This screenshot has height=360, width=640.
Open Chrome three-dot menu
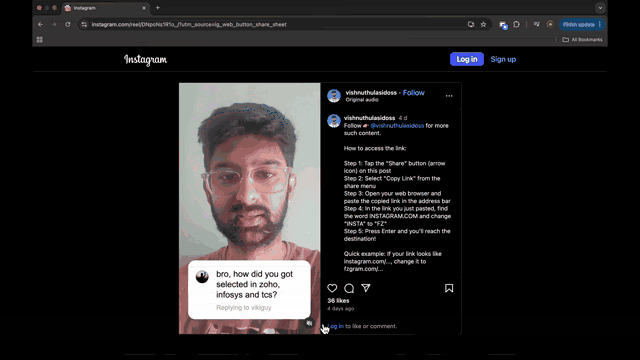(600, 24)
